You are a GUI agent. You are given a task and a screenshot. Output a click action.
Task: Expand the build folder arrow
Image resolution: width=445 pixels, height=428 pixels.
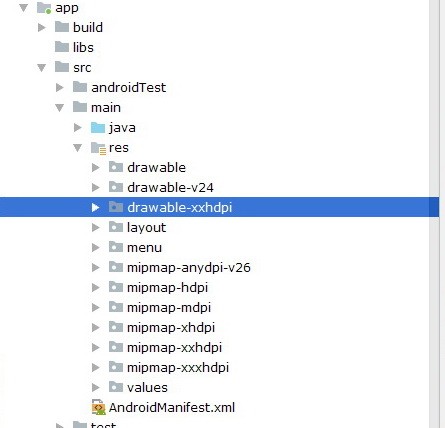pos(42,27)
